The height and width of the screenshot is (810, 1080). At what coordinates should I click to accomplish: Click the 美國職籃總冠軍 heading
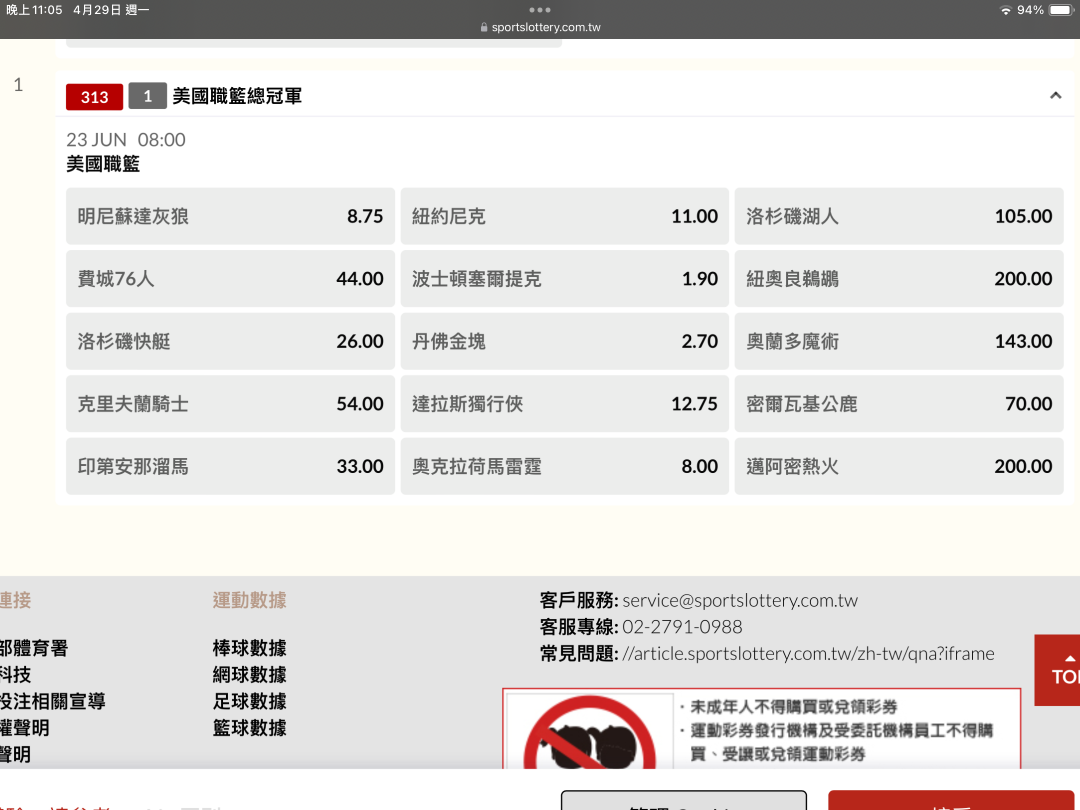[237, 96]
